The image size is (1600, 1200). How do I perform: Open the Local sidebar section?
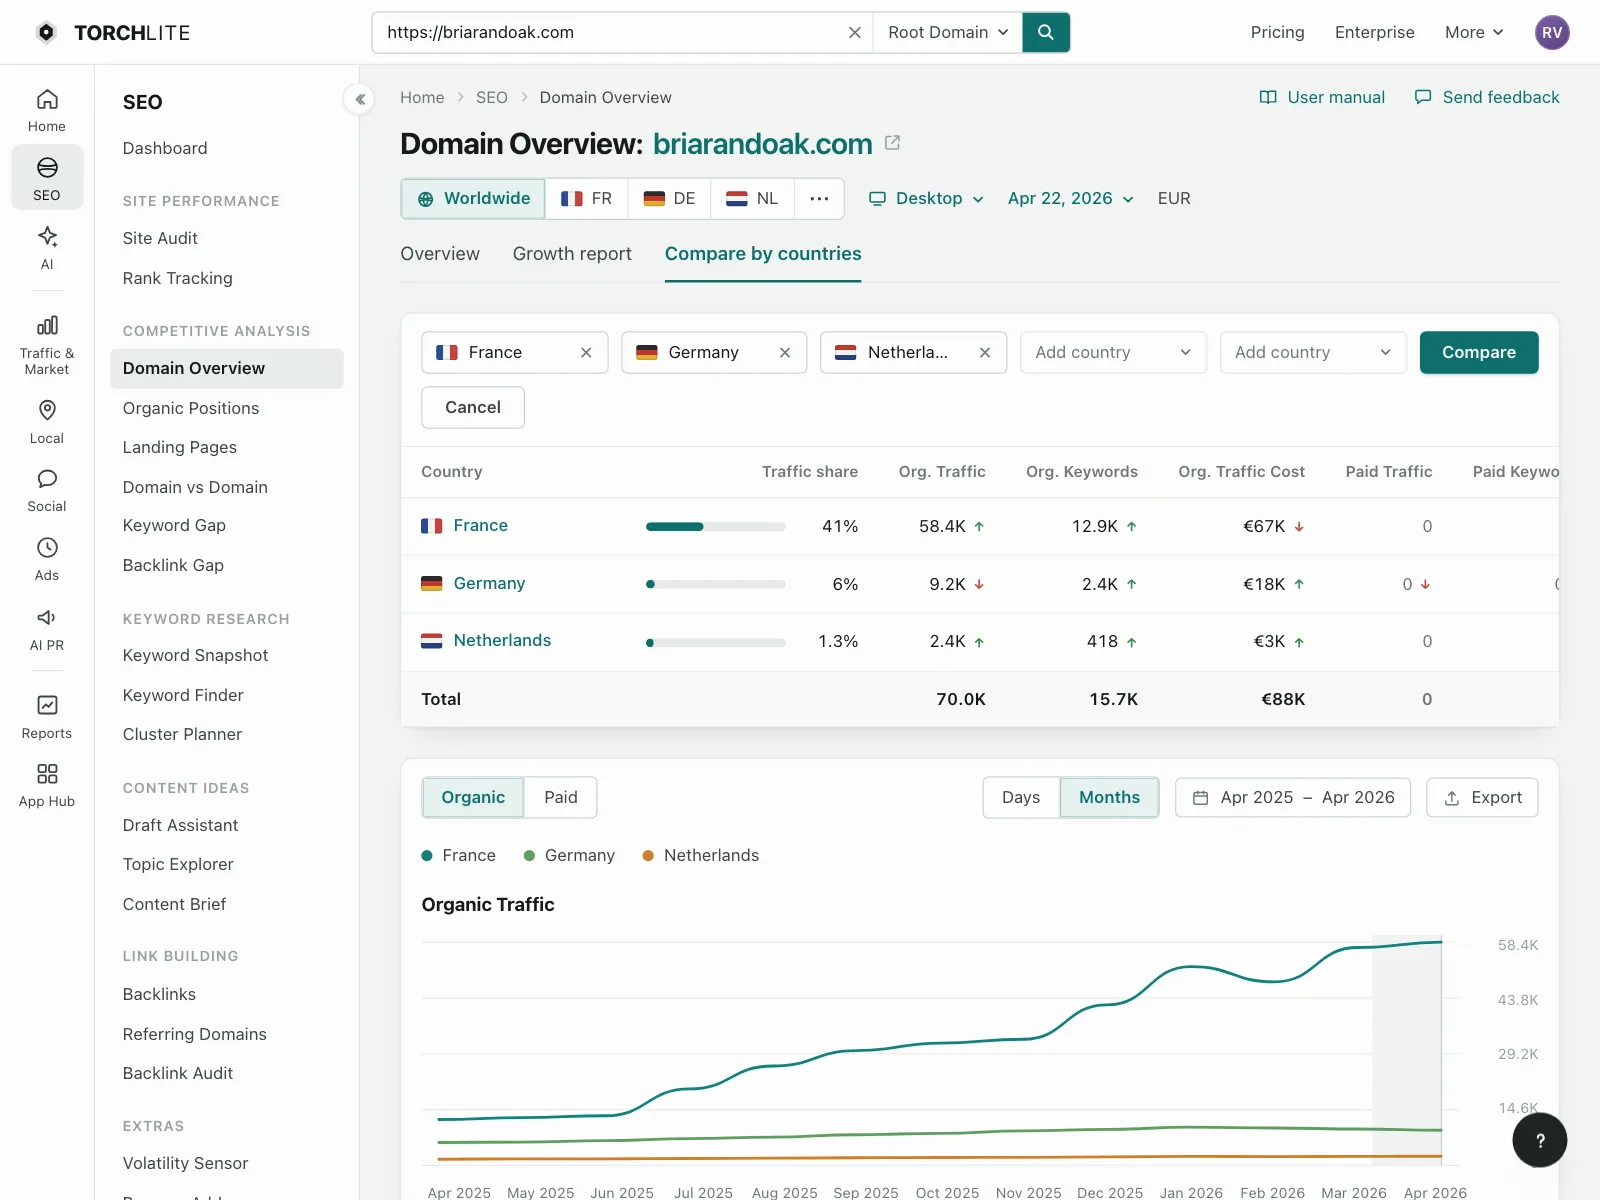click(47, 421)
